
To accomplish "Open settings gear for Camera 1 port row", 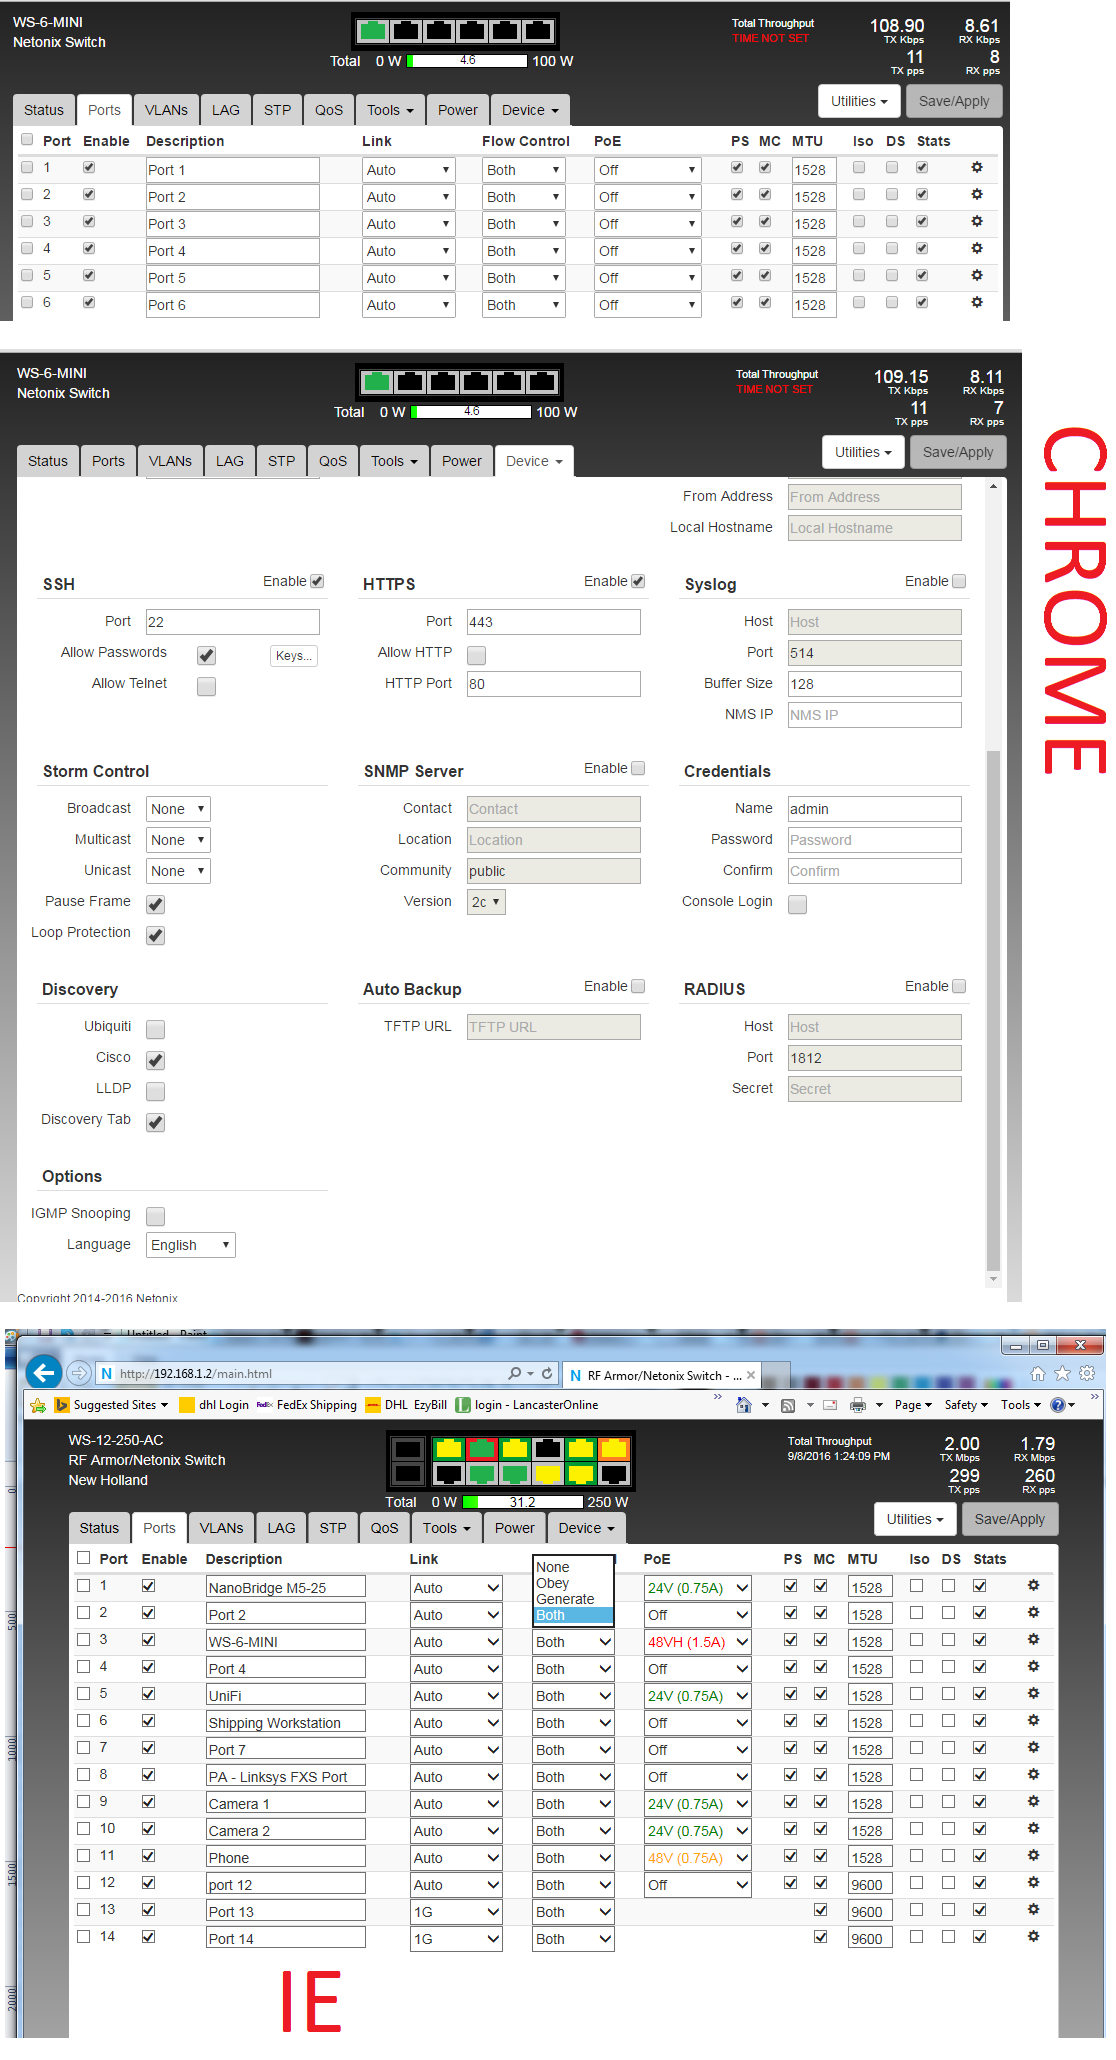I will pyautogui.click(x=1033, y=1803).
